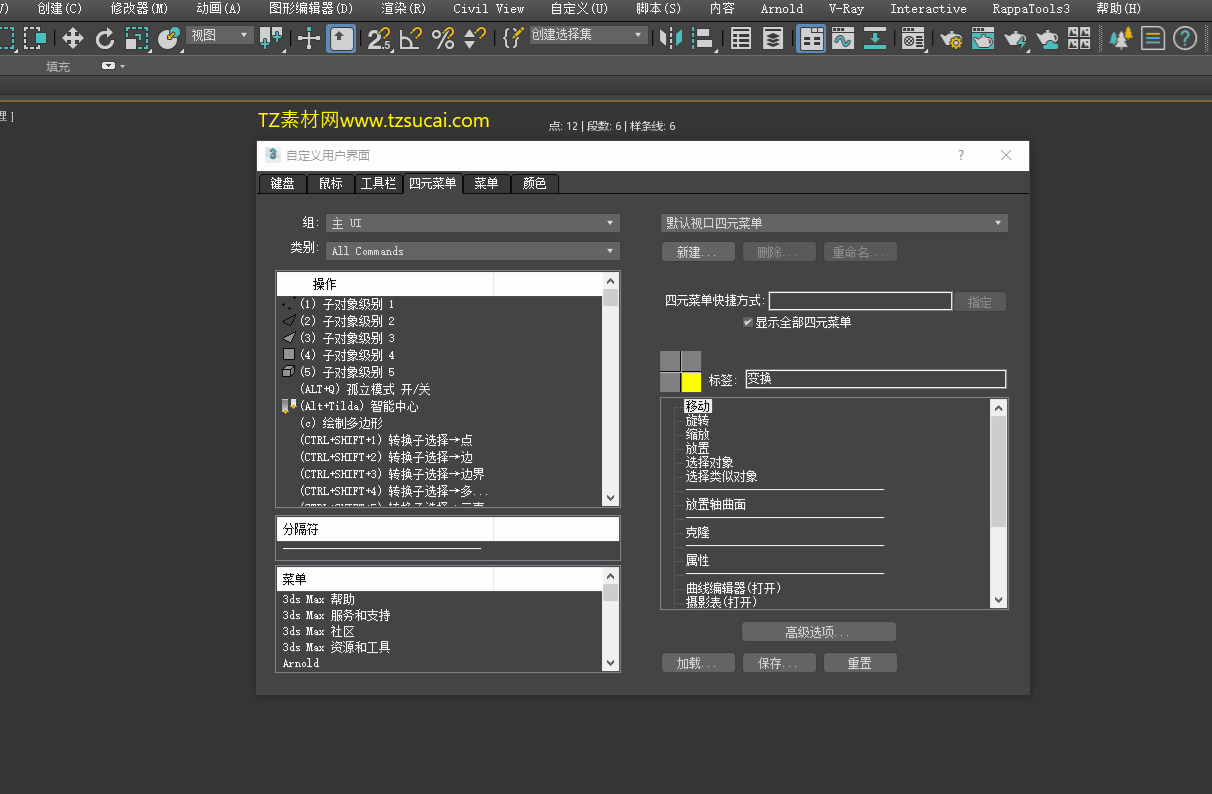Toggle the Percent Snap icon
The width and height of the screenshot is (1212, 794).
coord(443,39)
